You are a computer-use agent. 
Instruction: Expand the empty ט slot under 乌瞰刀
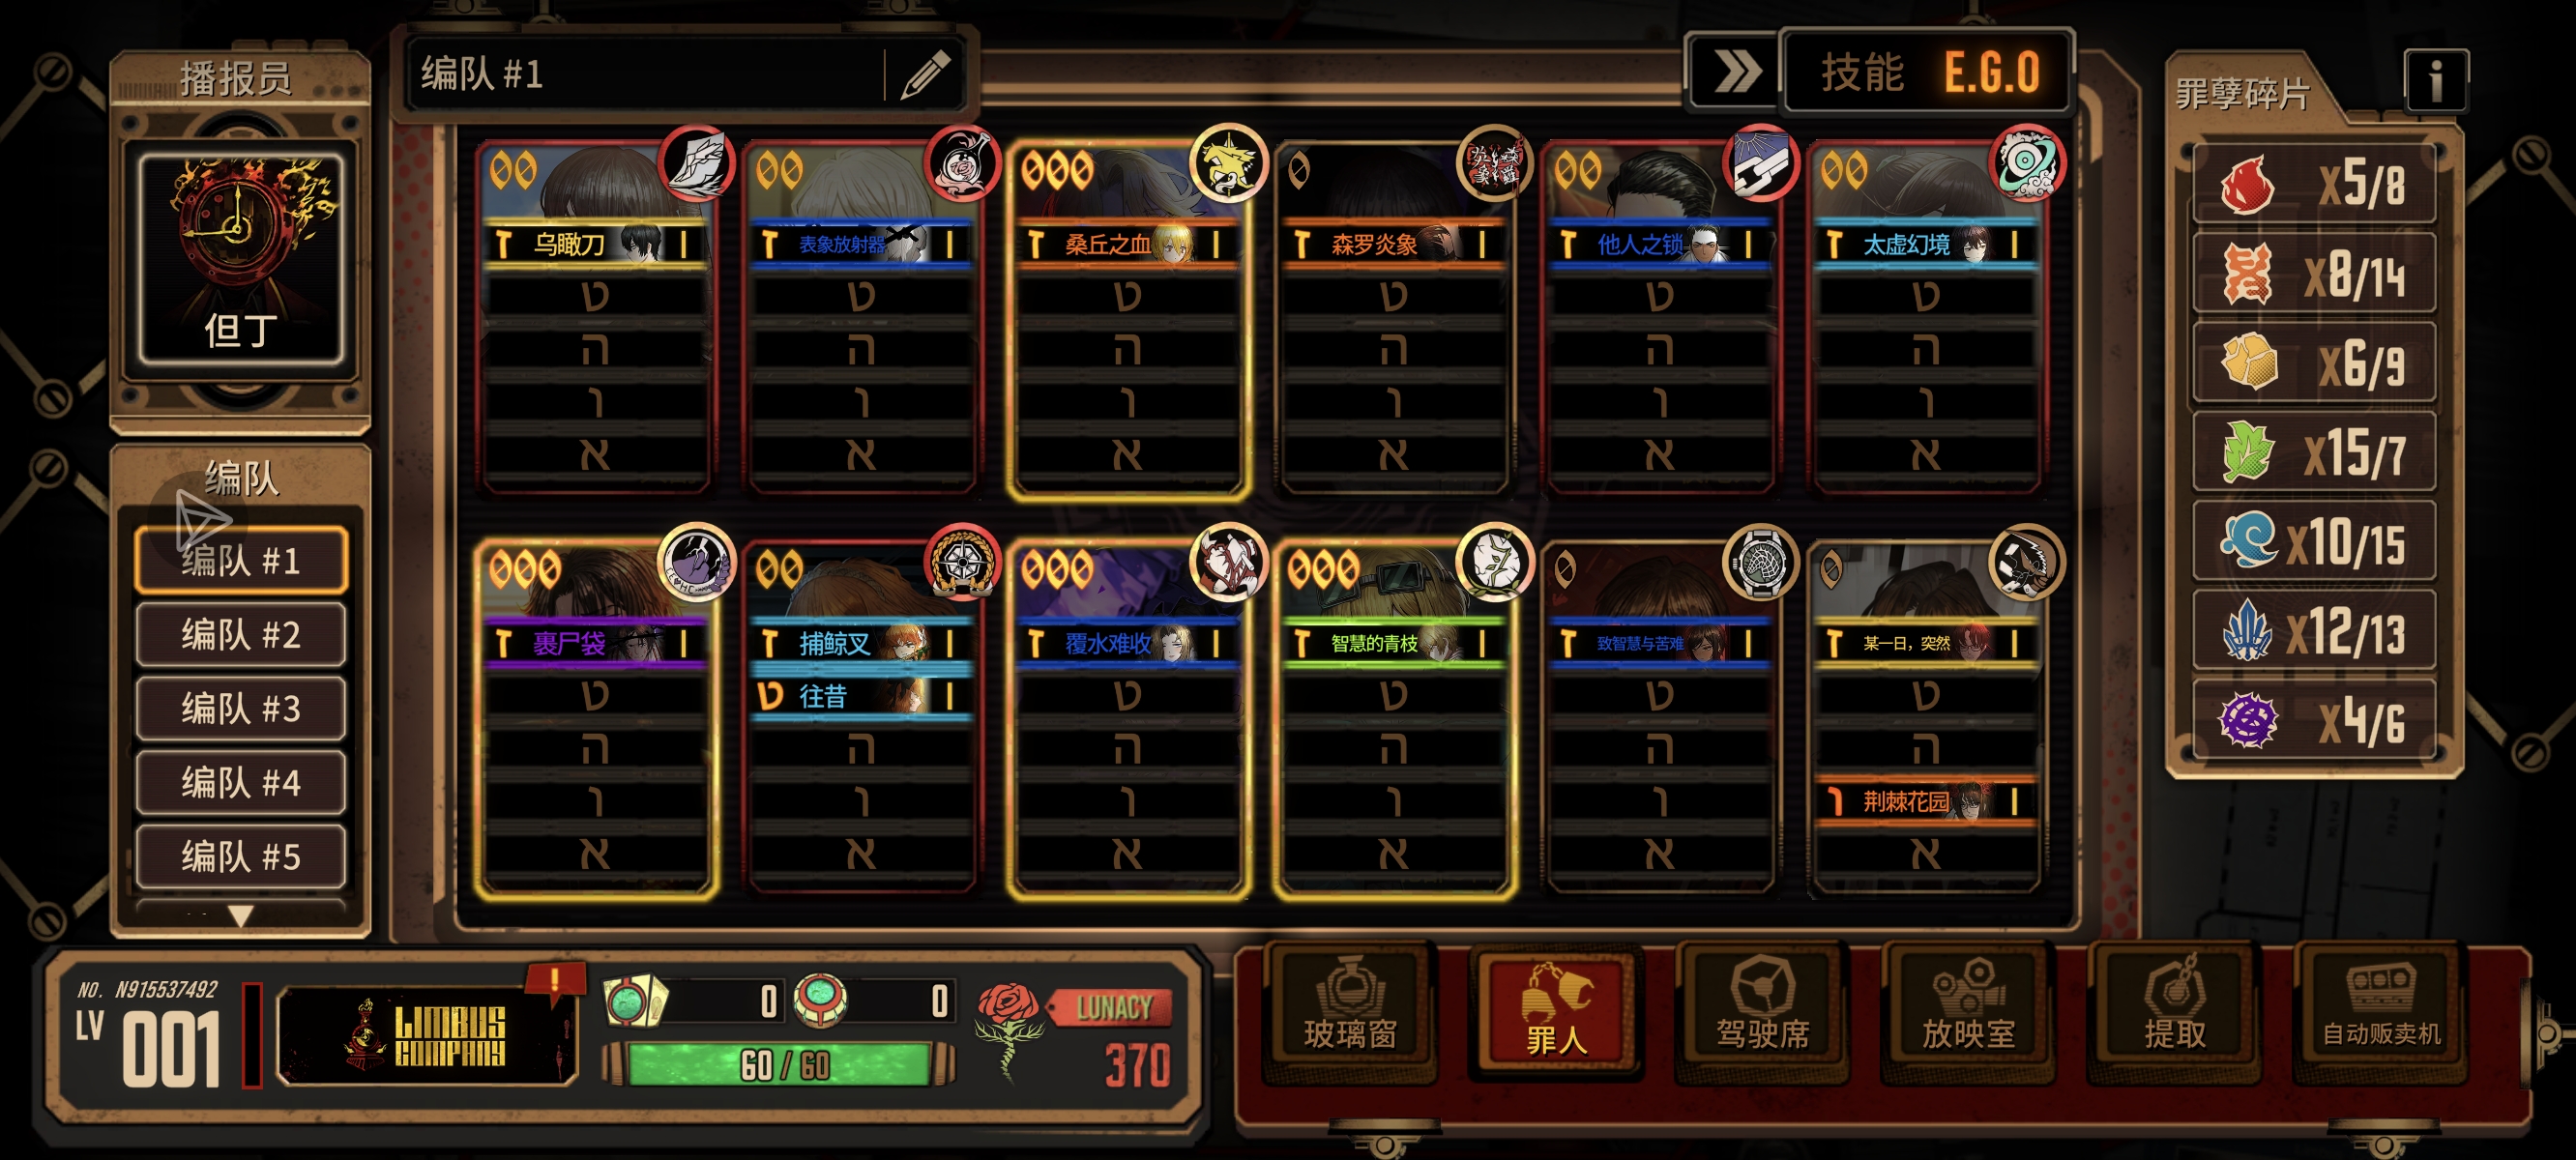pos(596,297)
